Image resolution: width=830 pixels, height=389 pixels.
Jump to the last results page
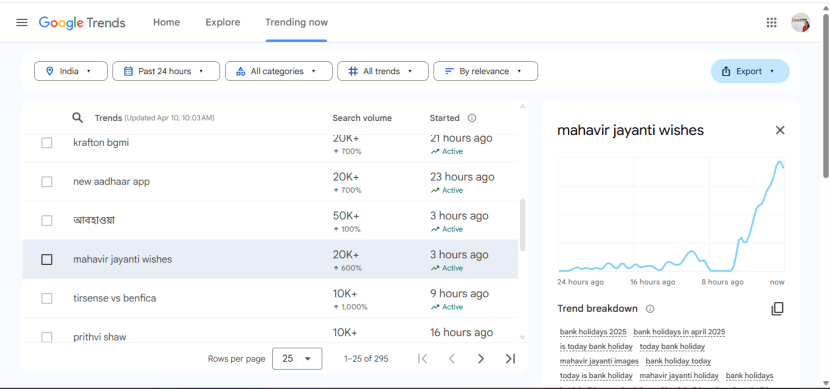coord(510,359)
